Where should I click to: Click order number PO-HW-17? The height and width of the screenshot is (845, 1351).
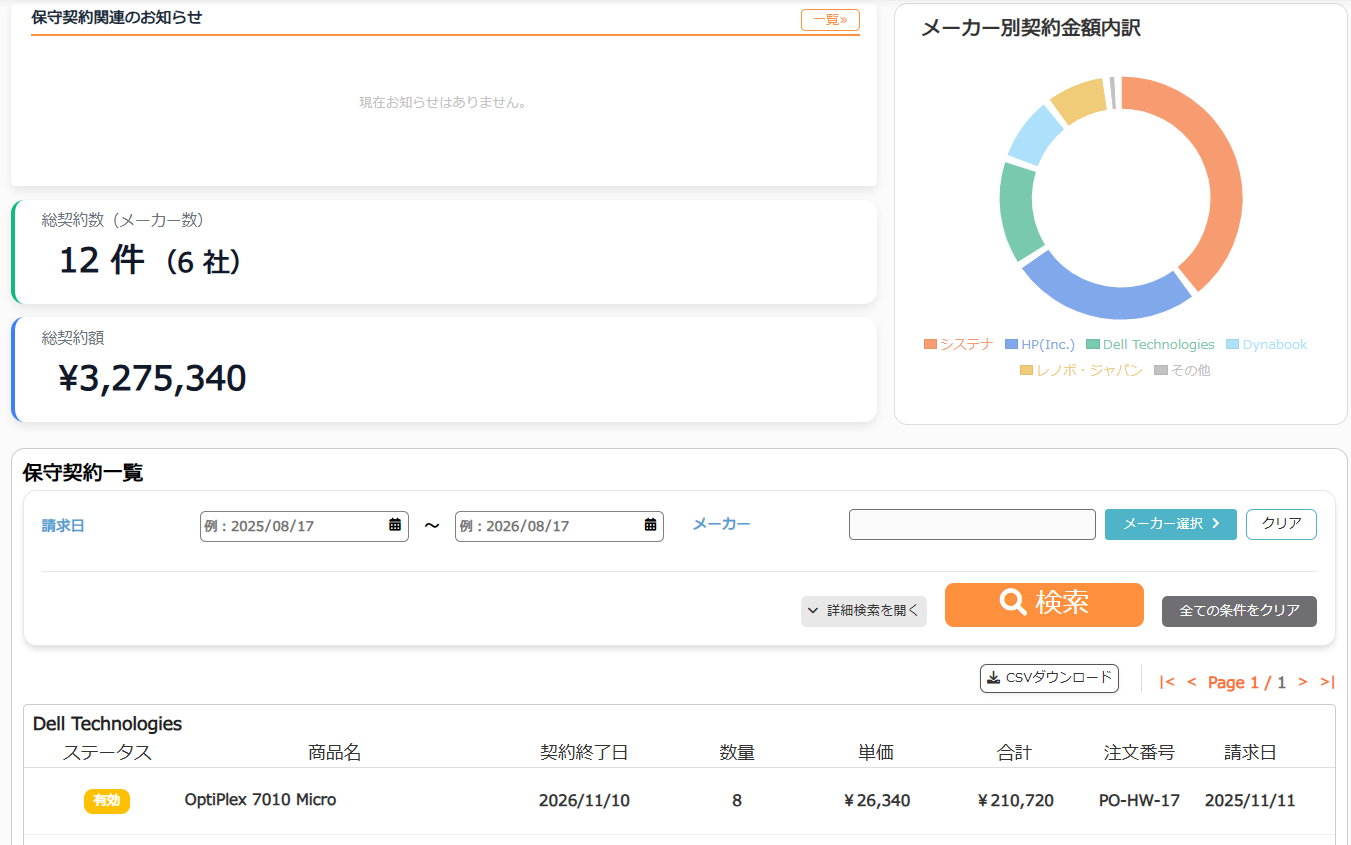point(1139,801)
